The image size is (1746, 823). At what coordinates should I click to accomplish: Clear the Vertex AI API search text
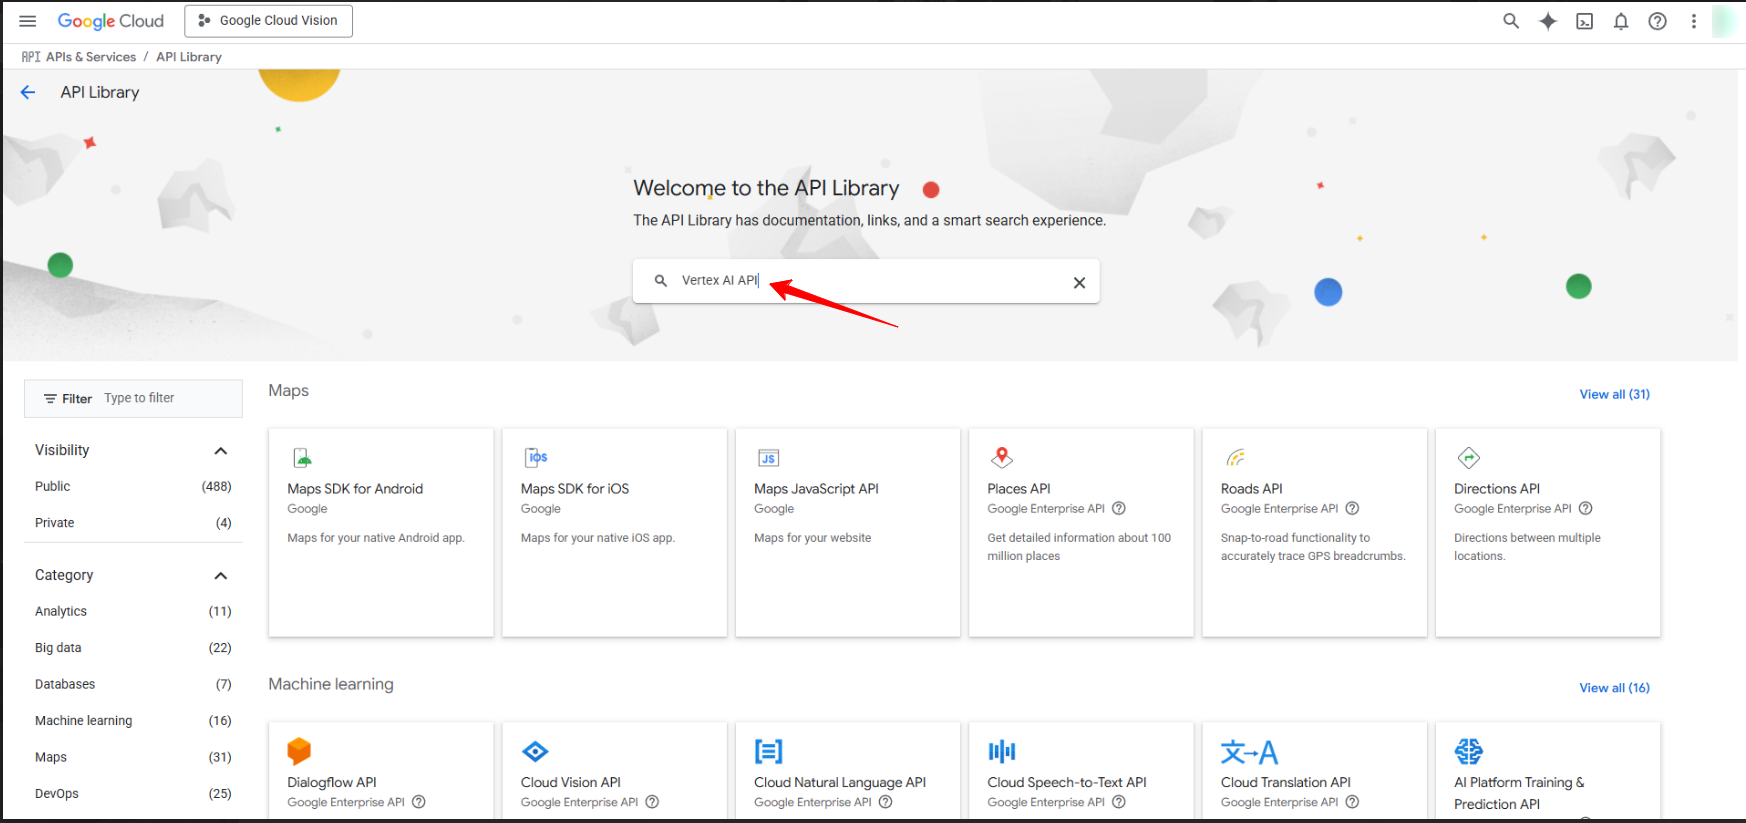click(1079, 283)
